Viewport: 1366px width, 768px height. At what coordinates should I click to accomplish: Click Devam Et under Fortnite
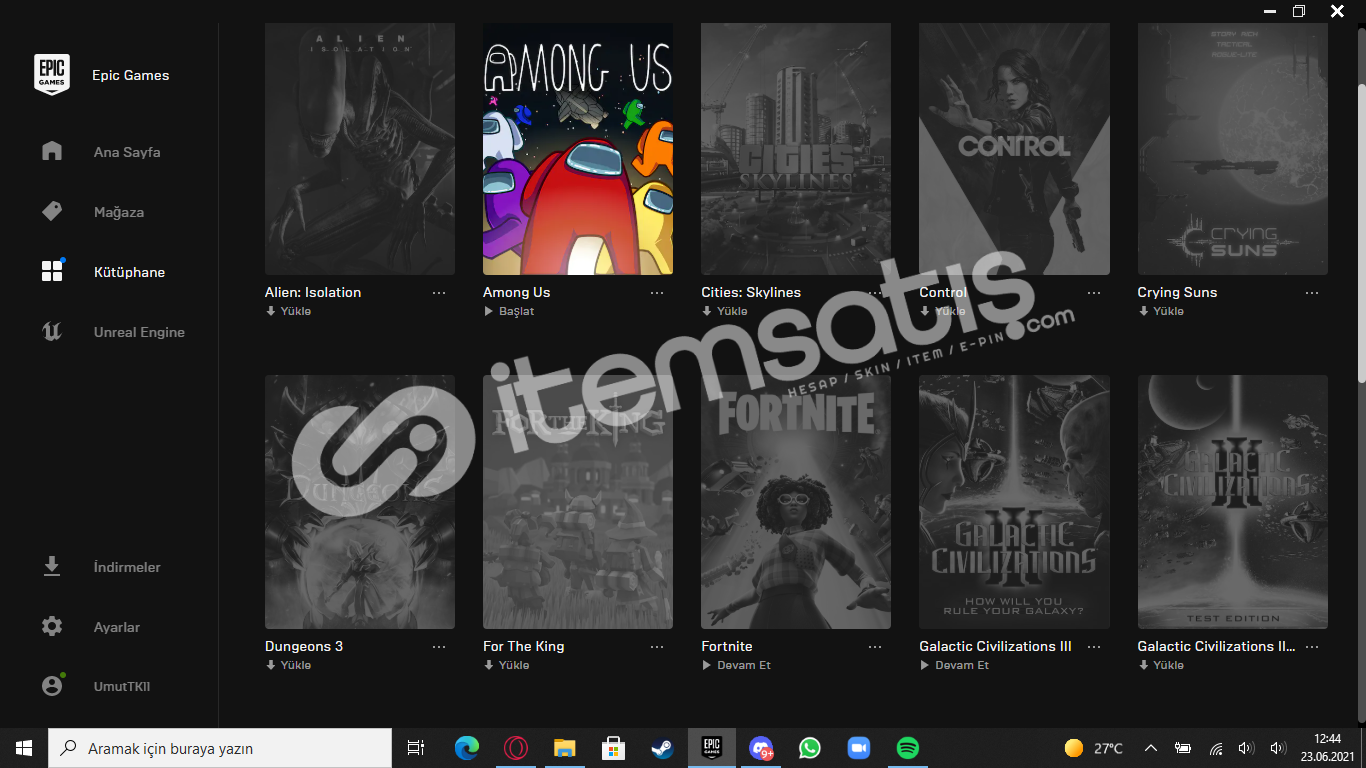[x=736, y=665]
